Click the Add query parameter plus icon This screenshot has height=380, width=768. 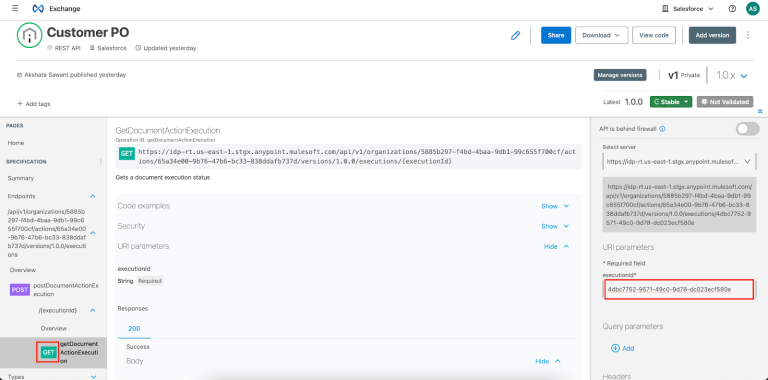click(615, 348)
